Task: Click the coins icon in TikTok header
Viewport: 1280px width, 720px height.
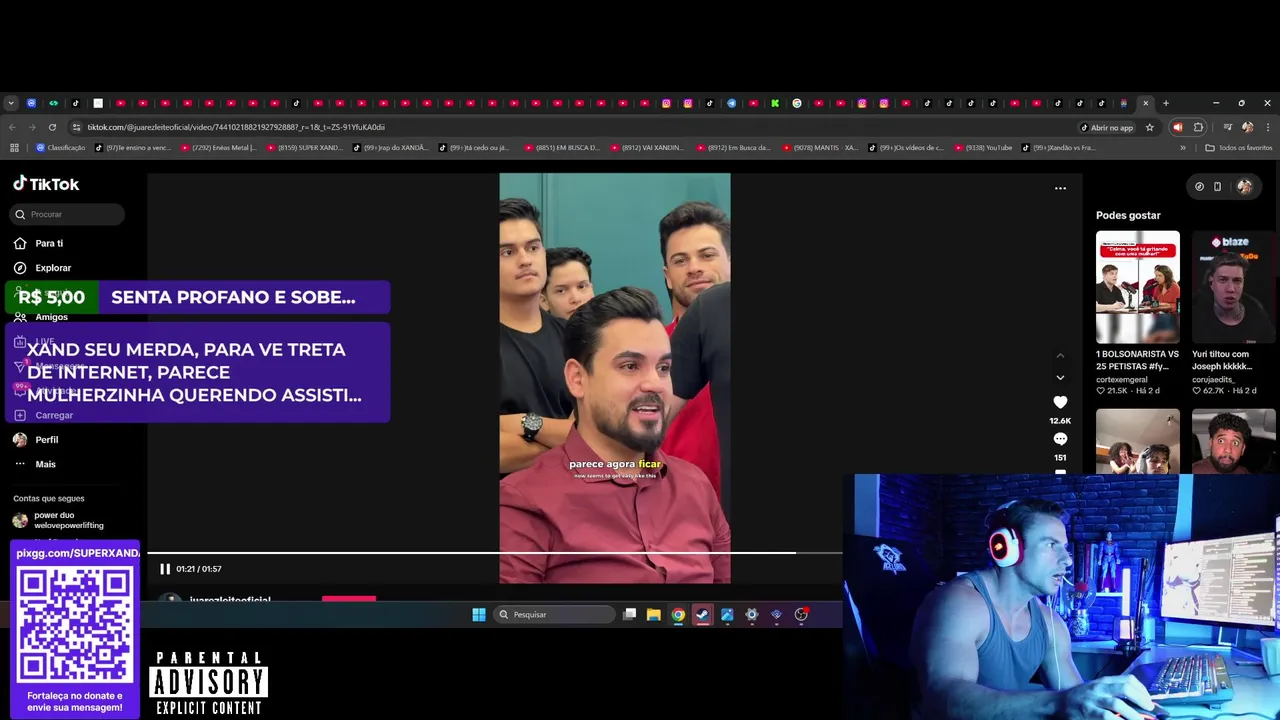Action: coord(1199,186)
